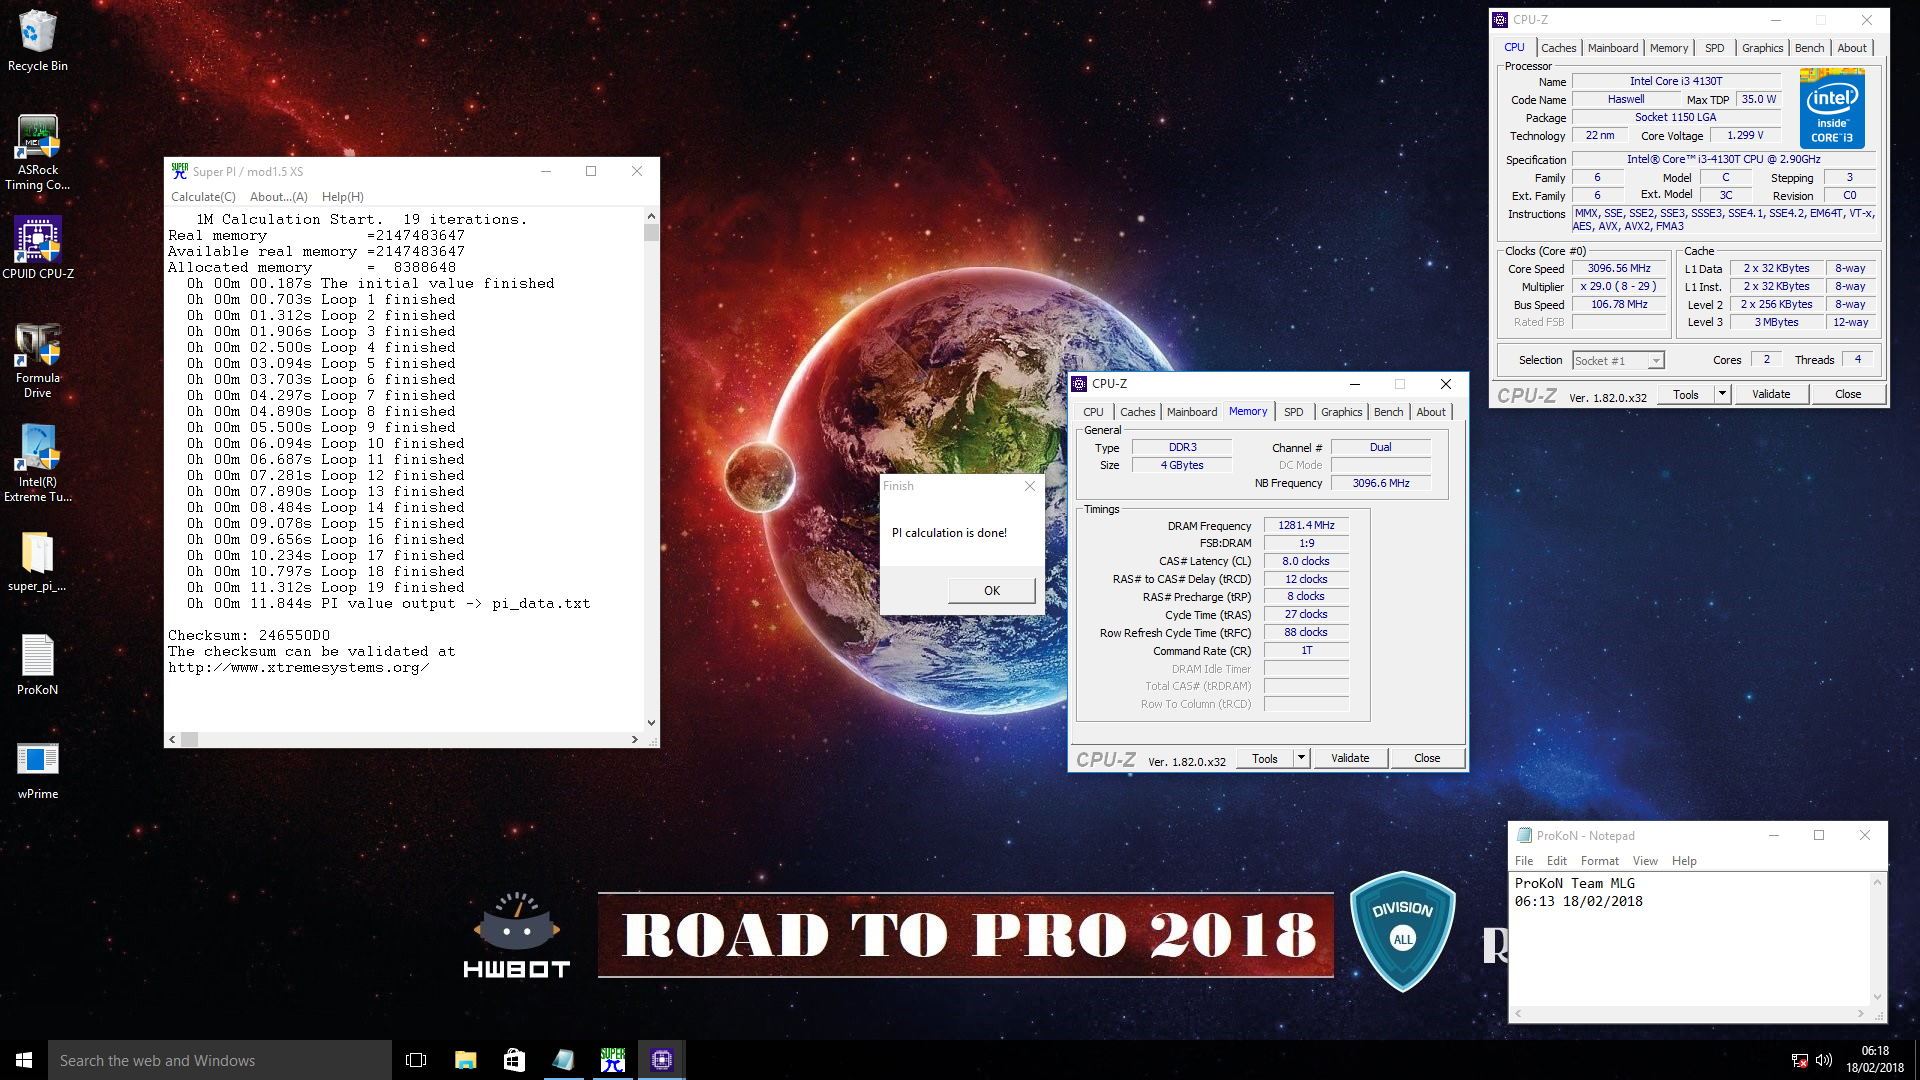1920x1080 pixels.
Task: Open the Windows Start menu
Action: point(24,1060)
